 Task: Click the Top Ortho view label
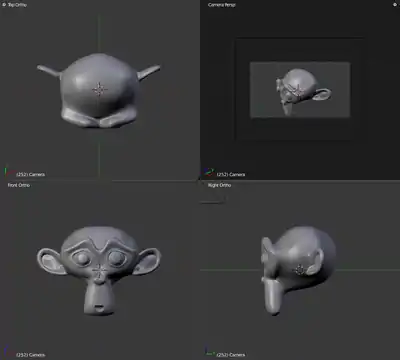pyautogui.click(x=17, y=5)
